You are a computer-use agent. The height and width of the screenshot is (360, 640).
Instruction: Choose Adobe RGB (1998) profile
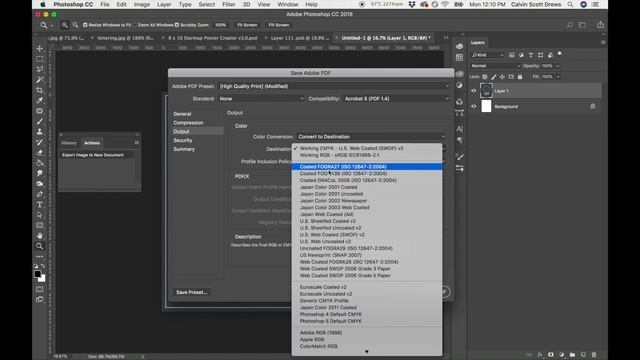[367, 333]
